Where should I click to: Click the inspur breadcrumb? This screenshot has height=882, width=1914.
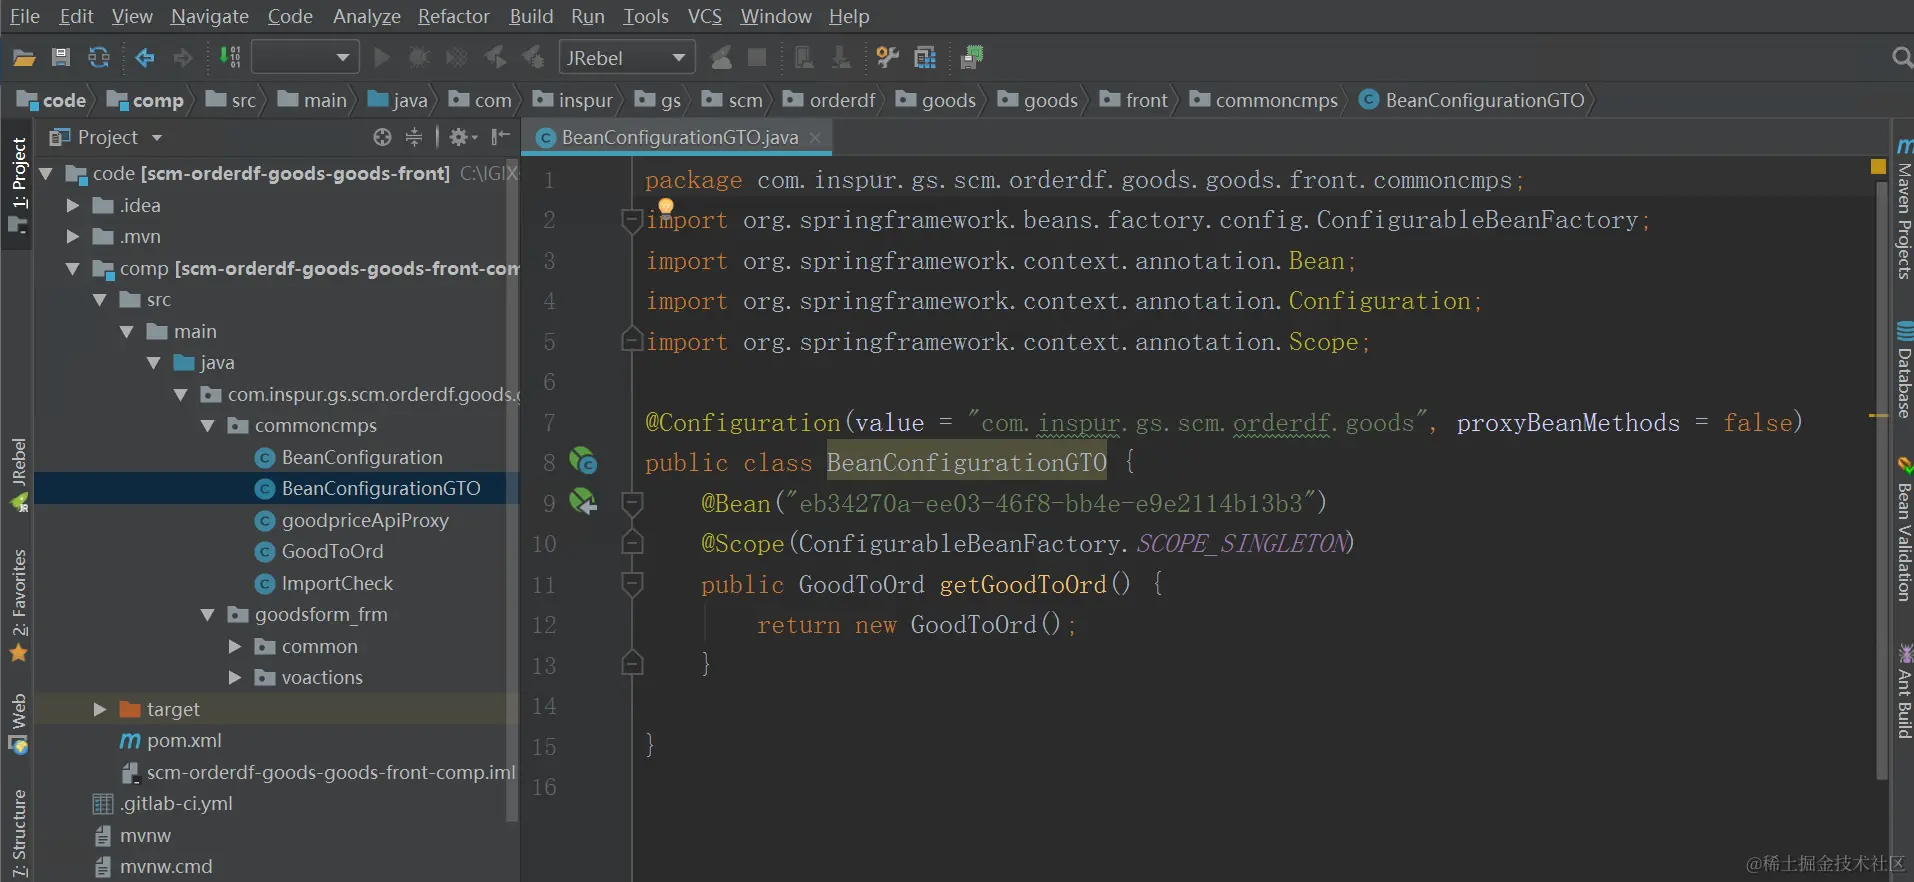573,100
